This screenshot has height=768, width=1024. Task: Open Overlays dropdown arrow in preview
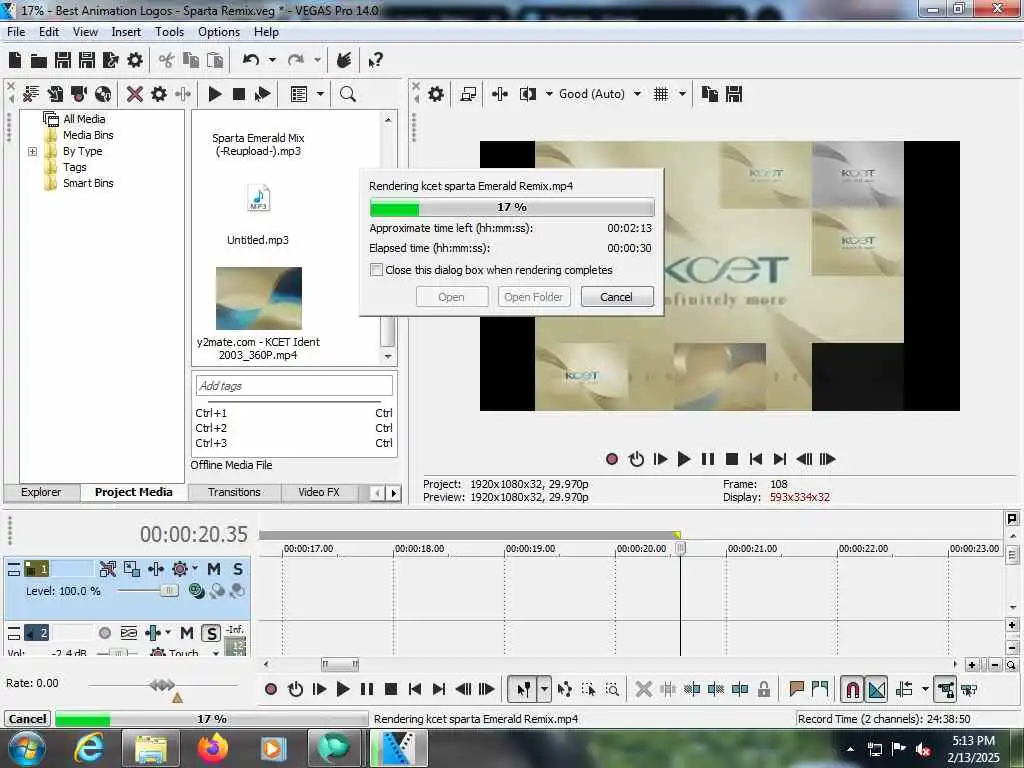682,94
